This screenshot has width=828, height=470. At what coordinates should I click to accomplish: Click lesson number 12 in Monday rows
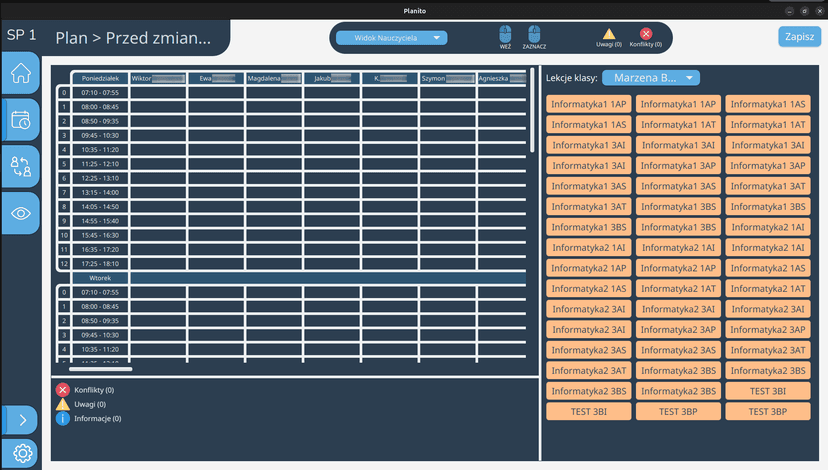pos(64,264)
